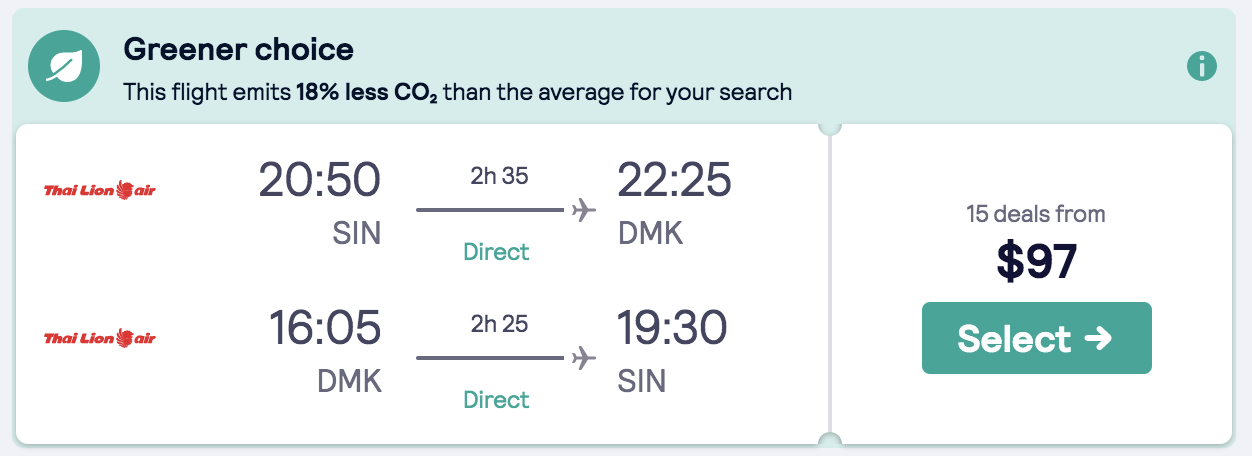The height and width of the screenshot is (456, 1252).
Task: Click the 18% less CO₂ emissions text
Action: (x=366, y=93)
